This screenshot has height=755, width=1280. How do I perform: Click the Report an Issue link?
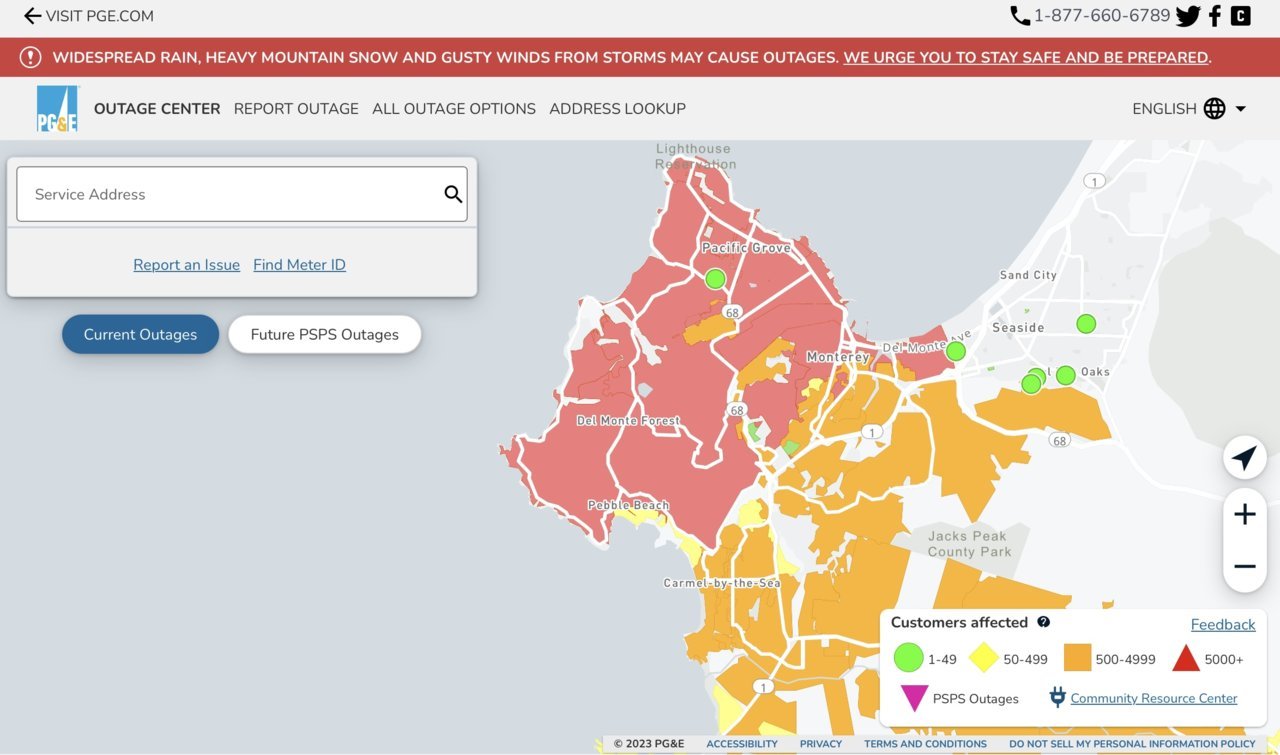tap(186, 265)
